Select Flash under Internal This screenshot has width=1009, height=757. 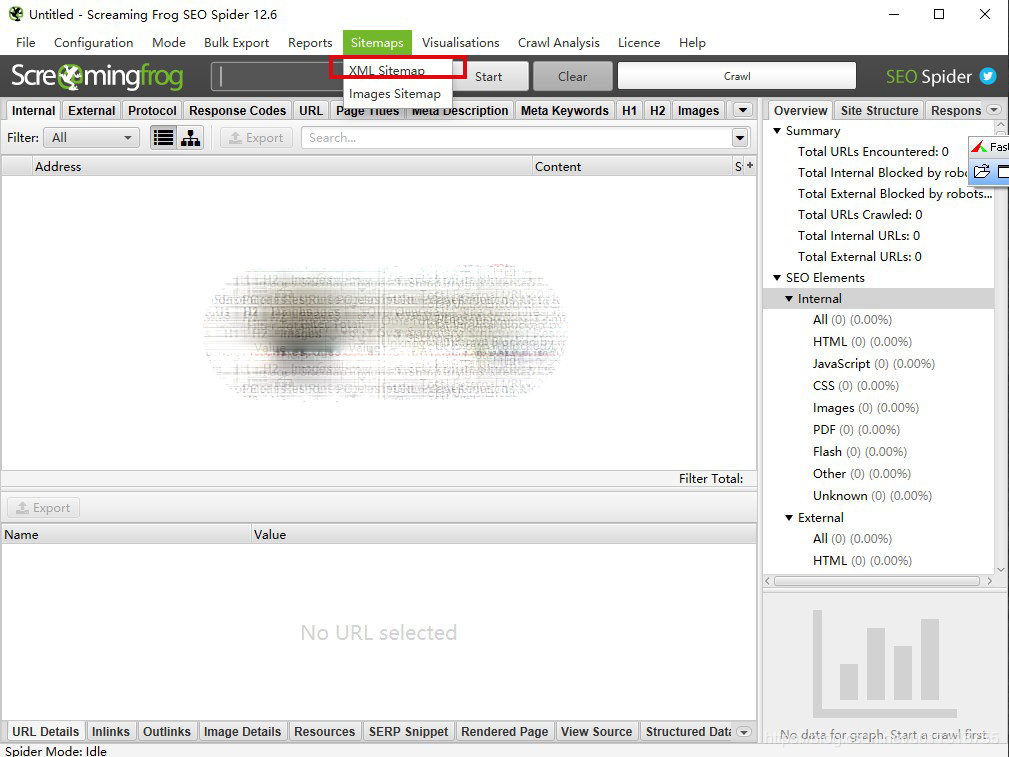(x=860, y=451)
